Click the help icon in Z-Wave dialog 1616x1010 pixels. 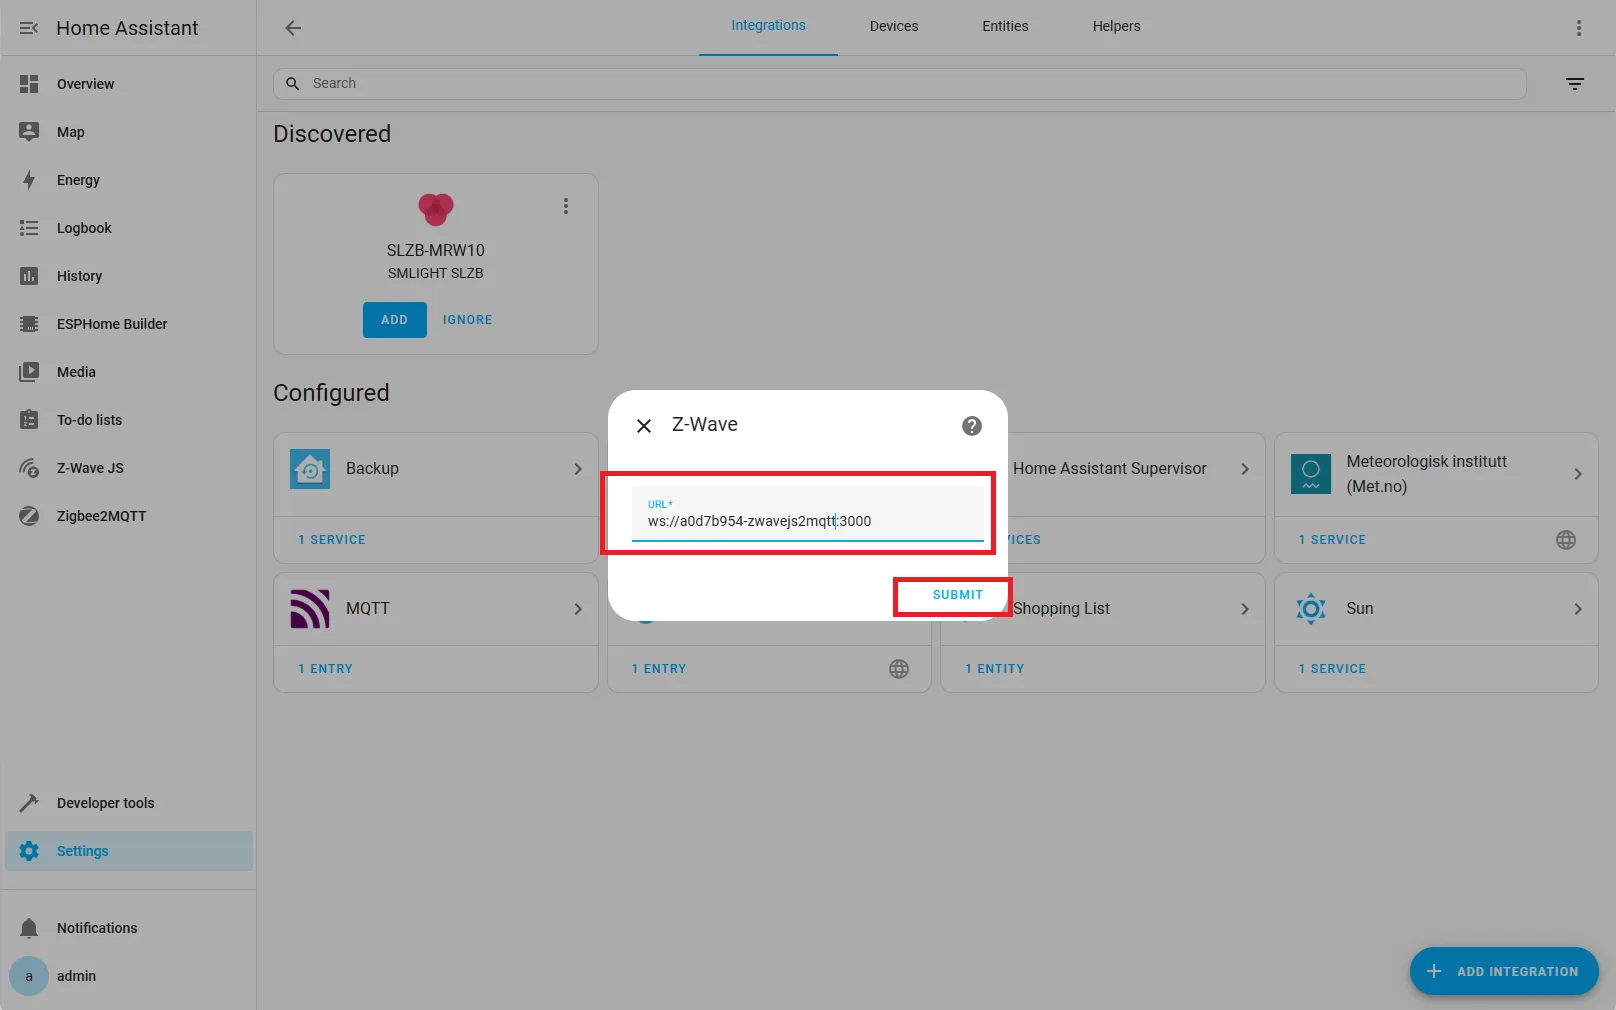click(x=971, y=425)
